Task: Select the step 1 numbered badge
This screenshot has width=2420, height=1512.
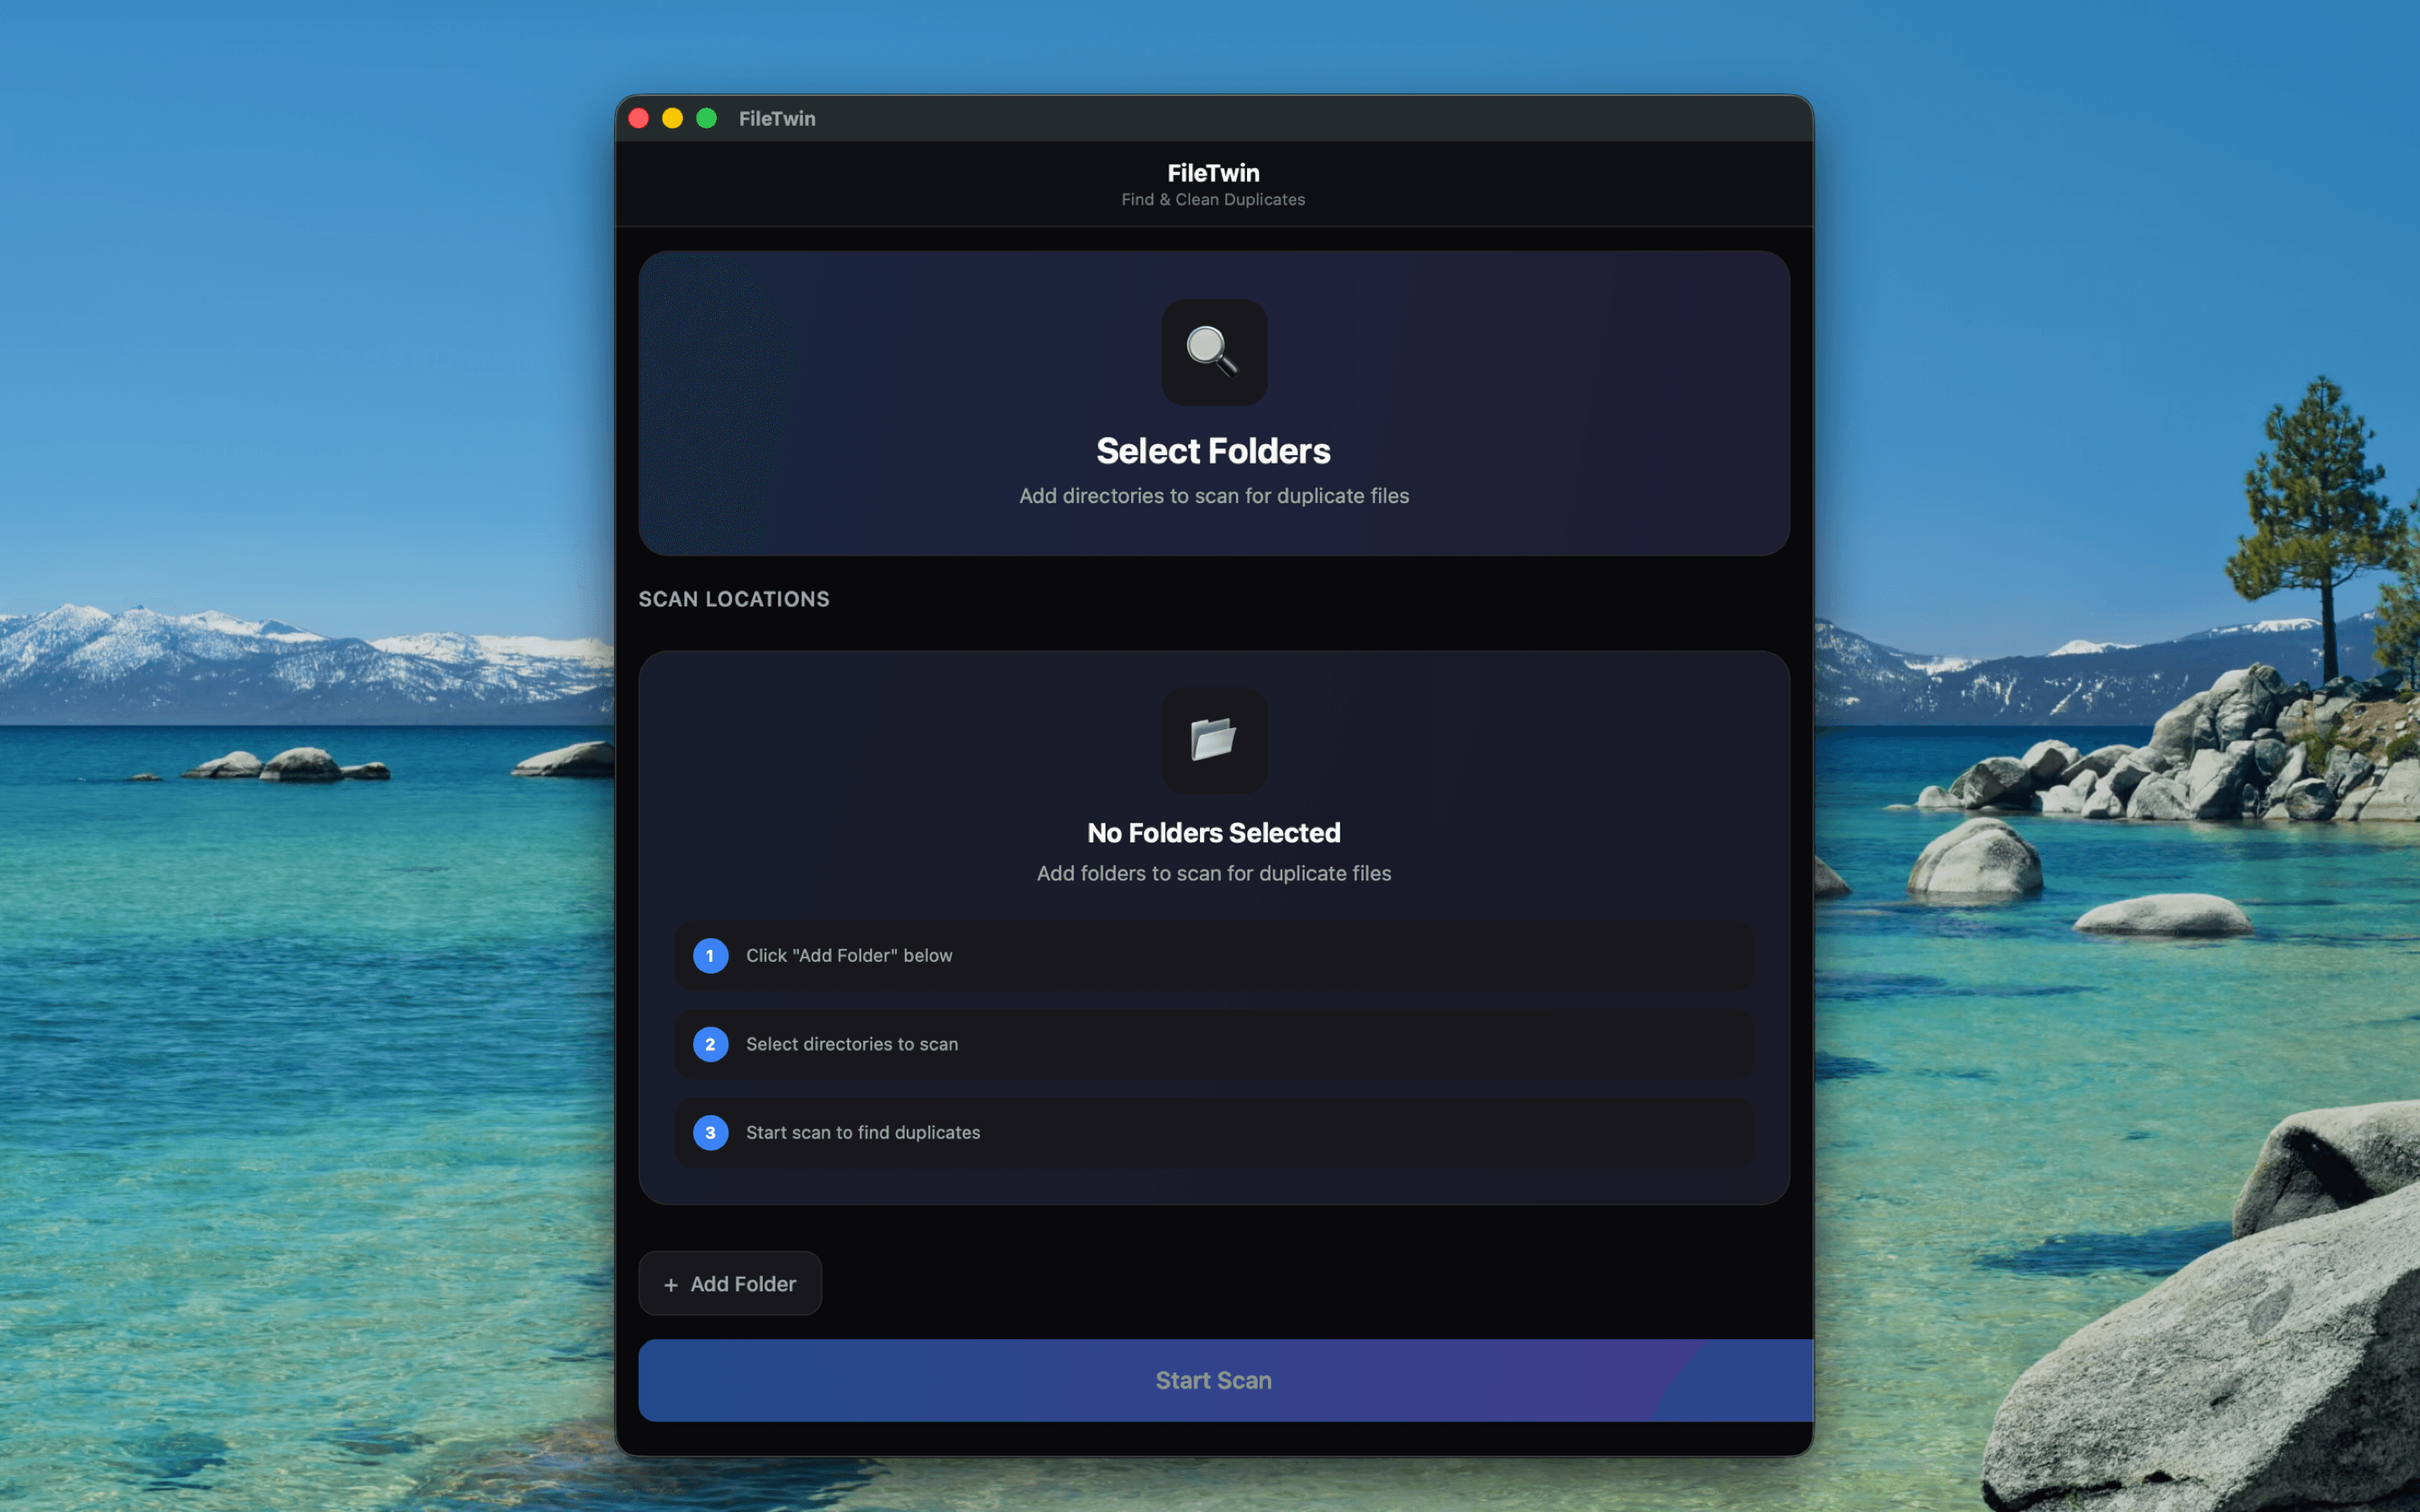Action: (710, 955)
